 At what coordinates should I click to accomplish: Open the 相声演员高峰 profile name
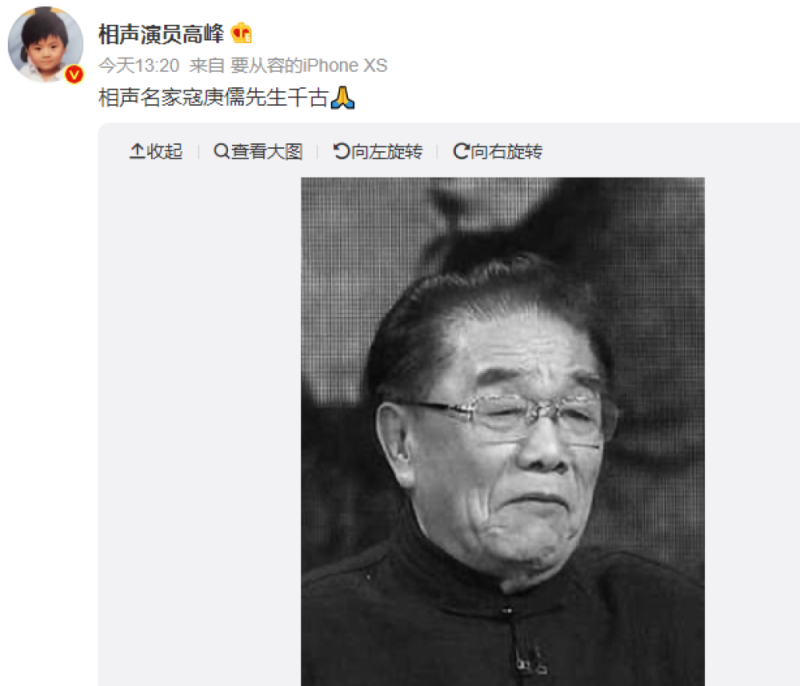(161, 34)
